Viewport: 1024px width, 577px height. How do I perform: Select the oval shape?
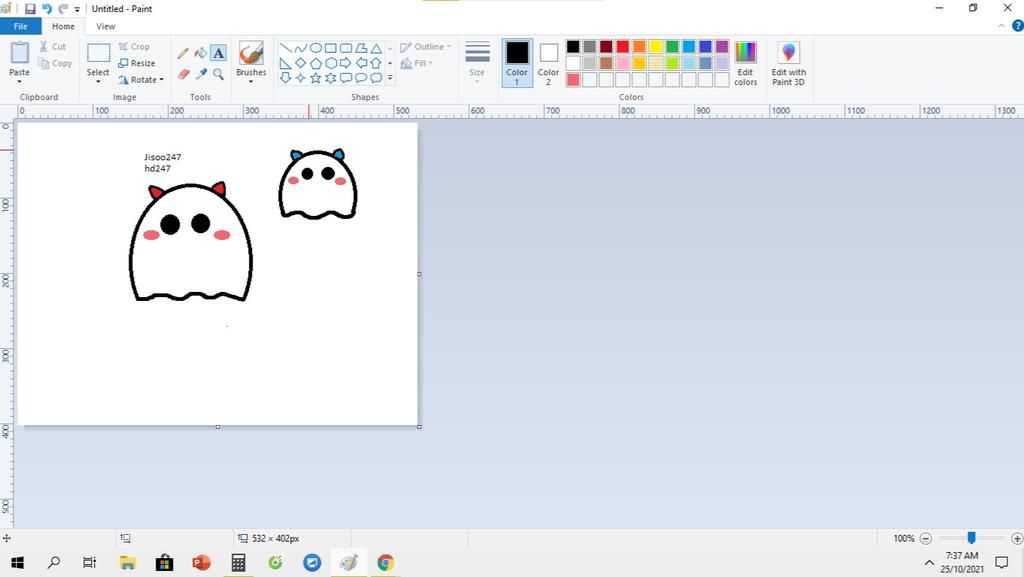315,47
